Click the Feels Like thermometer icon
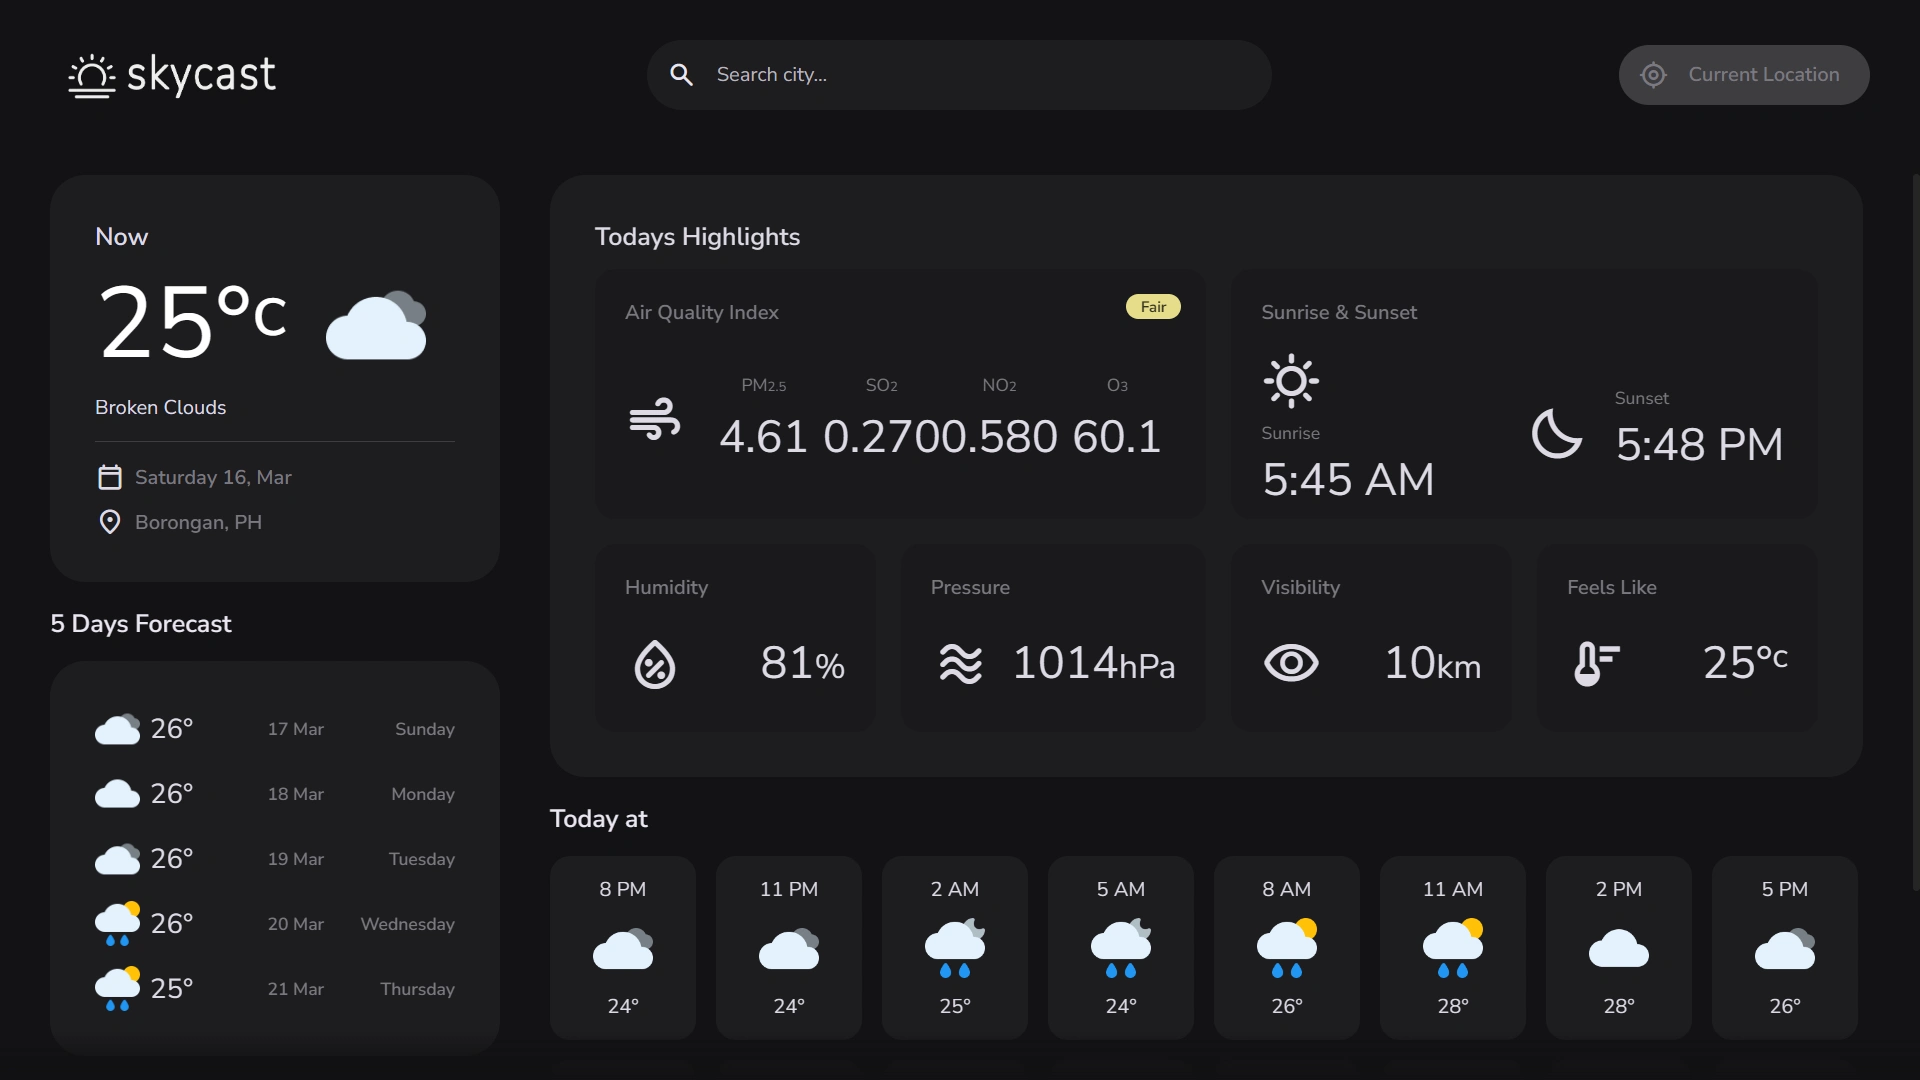This screenshot has height=1080, width=1920. coord(1596,663)
